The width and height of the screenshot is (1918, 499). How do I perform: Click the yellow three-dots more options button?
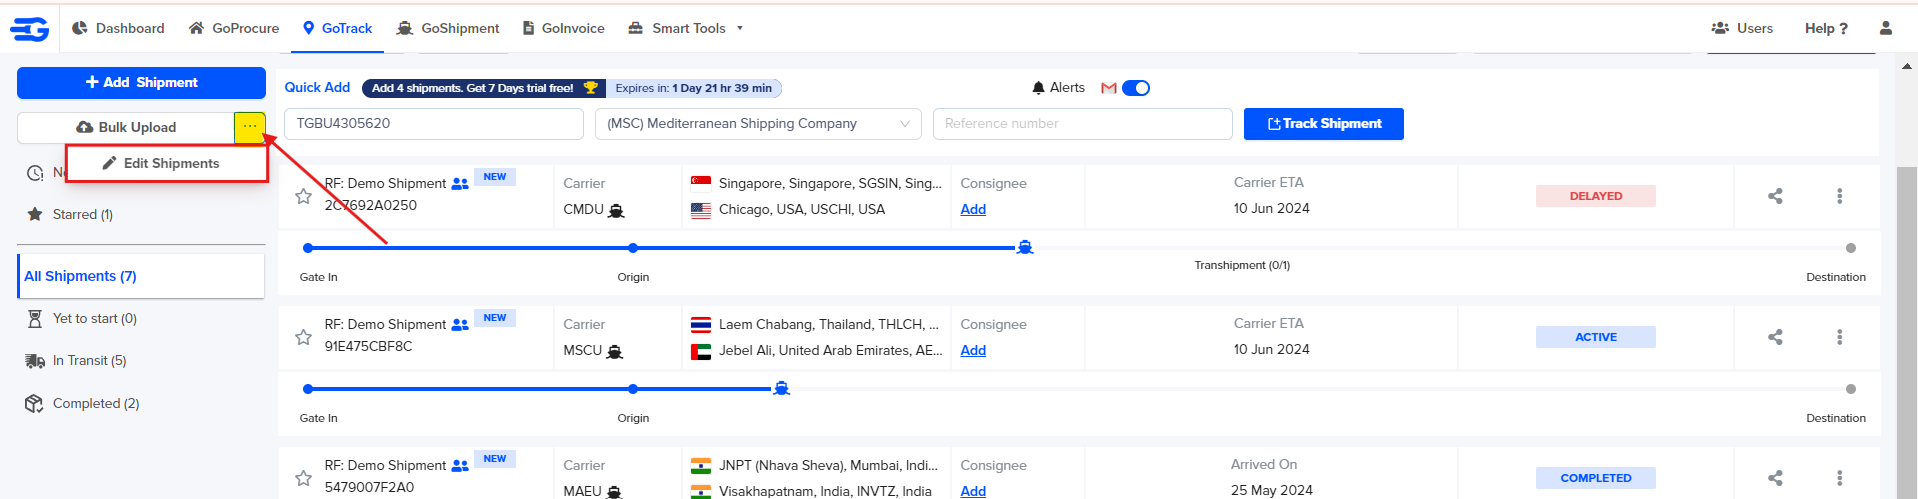coord(250,127)
